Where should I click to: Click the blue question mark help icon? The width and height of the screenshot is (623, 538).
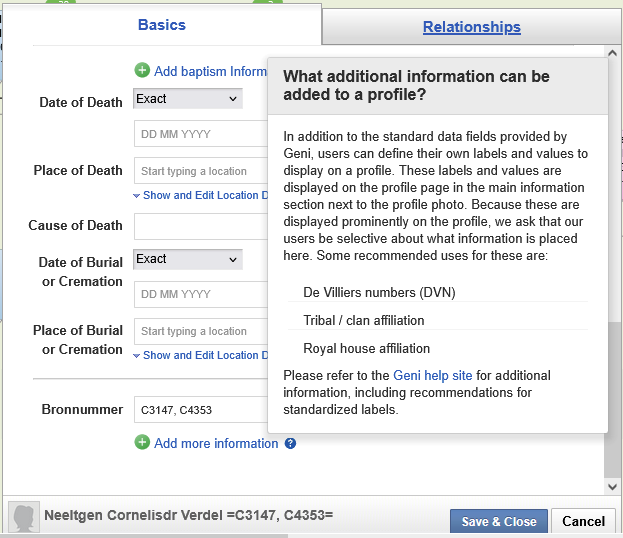pyautogui.click(x=290, y=444)
